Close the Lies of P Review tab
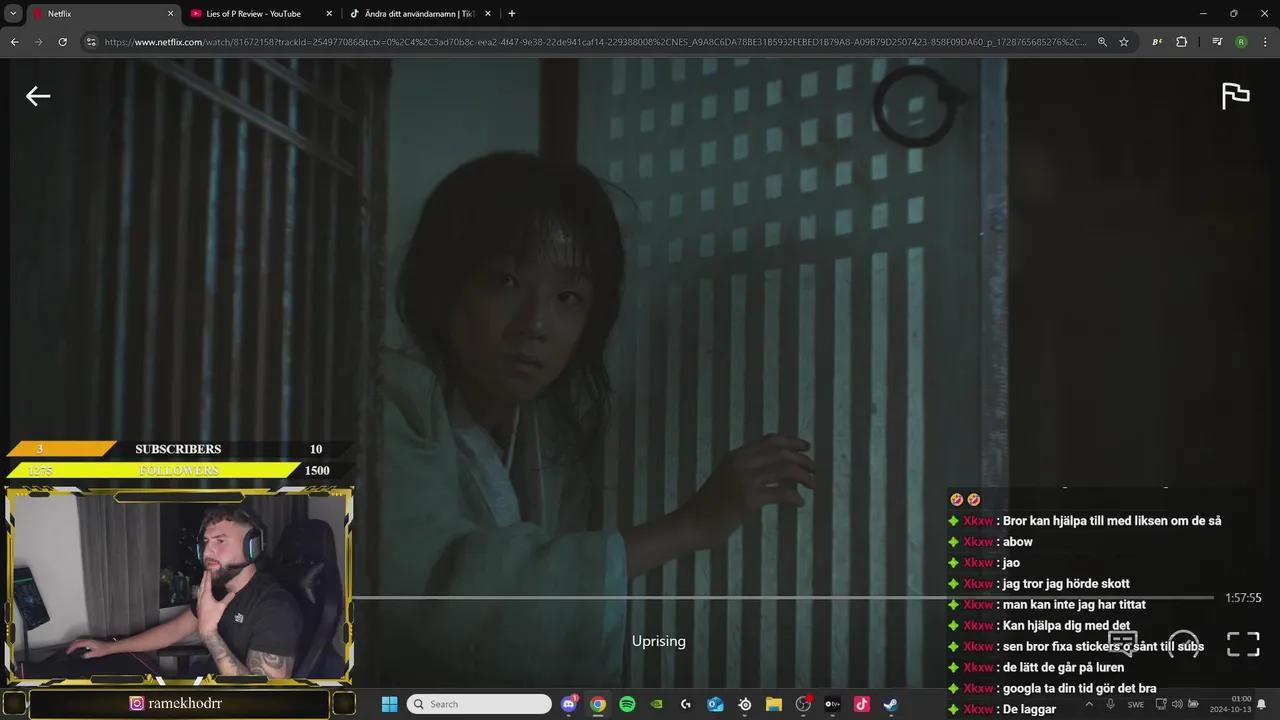Viewport: 1280px width, 720px height. coord(329,14)
